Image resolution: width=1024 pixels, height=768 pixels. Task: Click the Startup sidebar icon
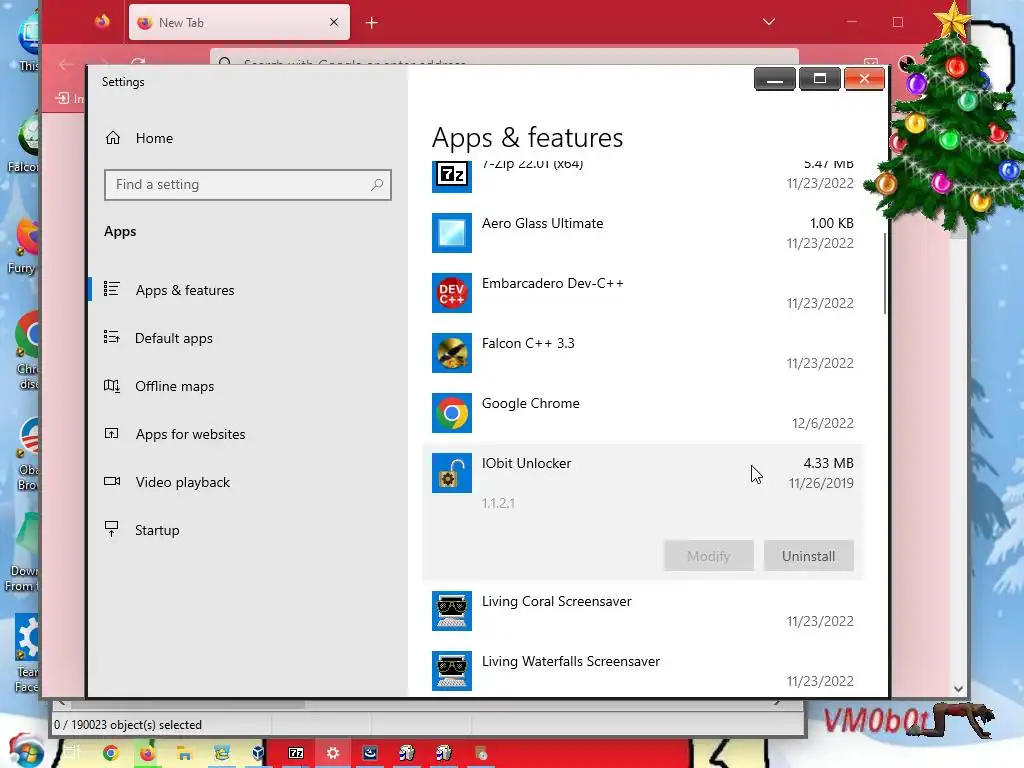coord(112,529)
